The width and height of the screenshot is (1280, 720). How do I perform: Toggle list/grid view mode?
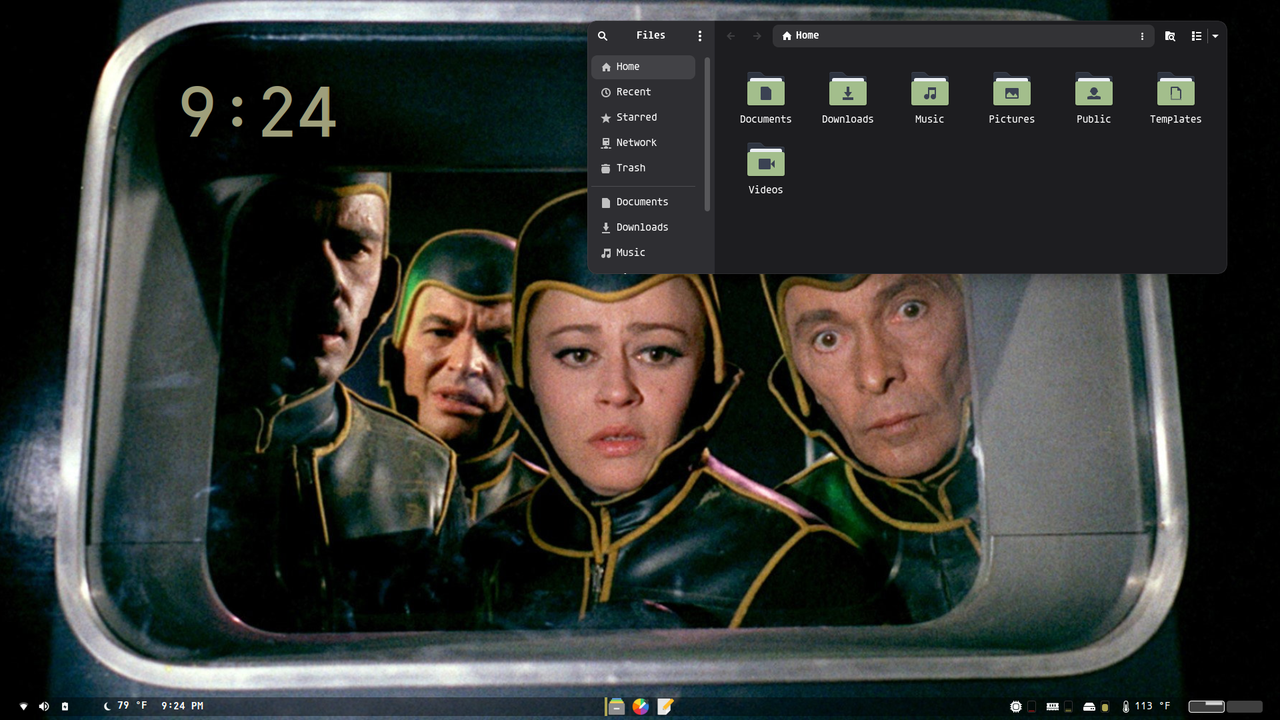point(1196,36)
